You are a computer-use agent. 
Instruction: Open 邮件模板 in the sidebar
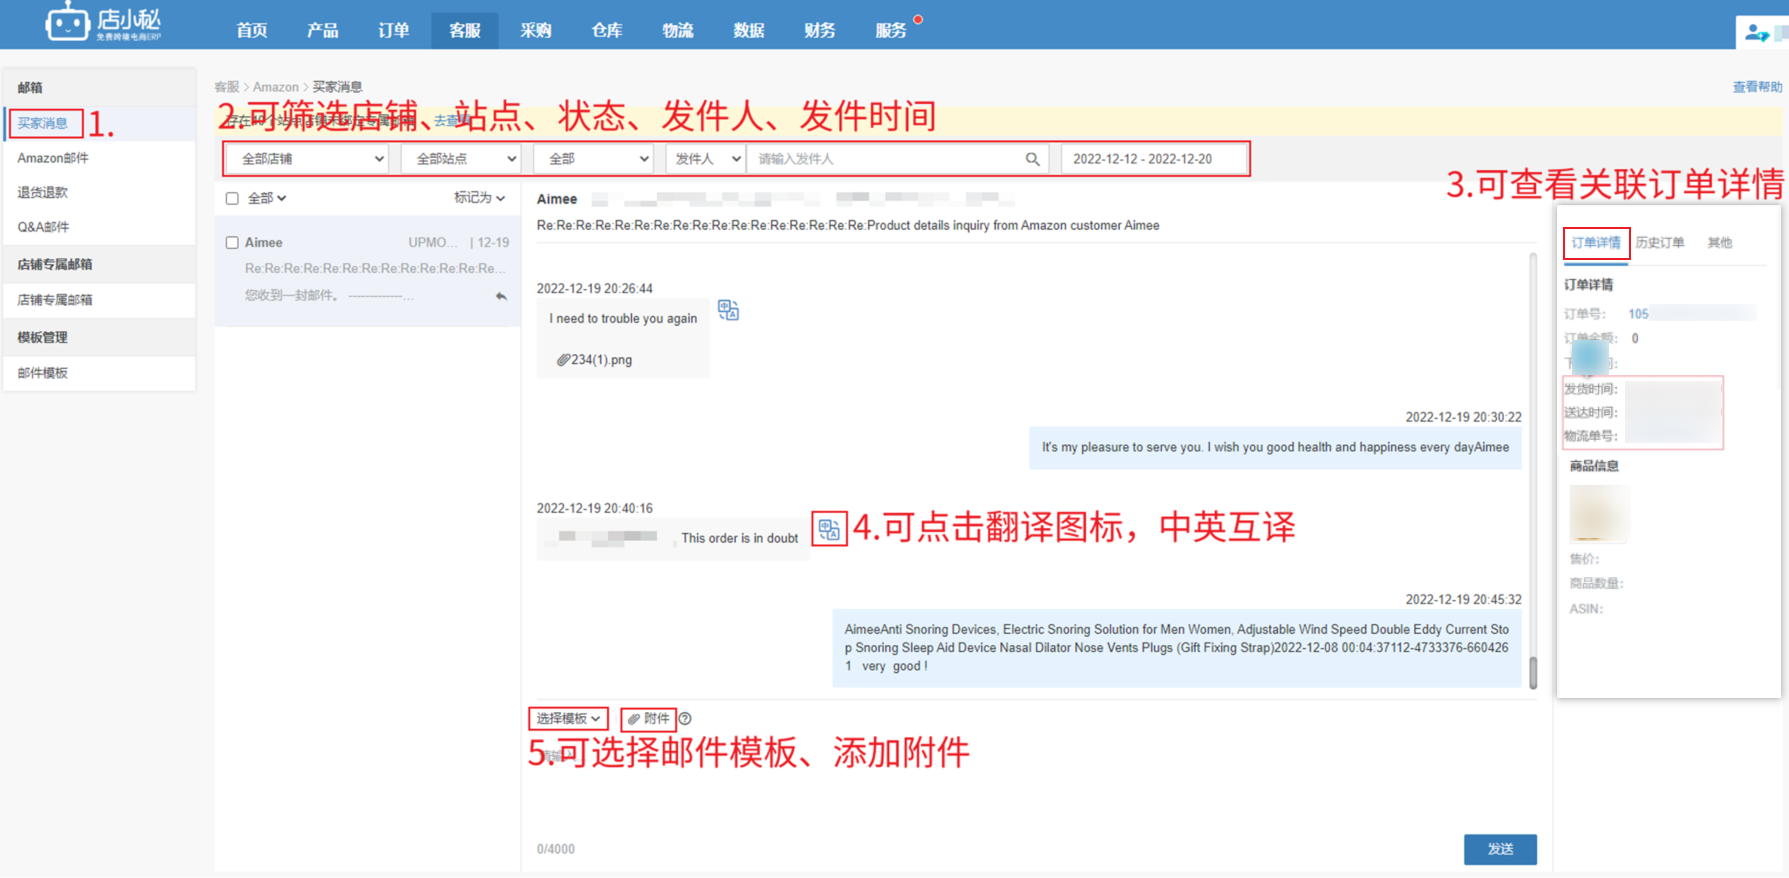click(x=43, y=373)
